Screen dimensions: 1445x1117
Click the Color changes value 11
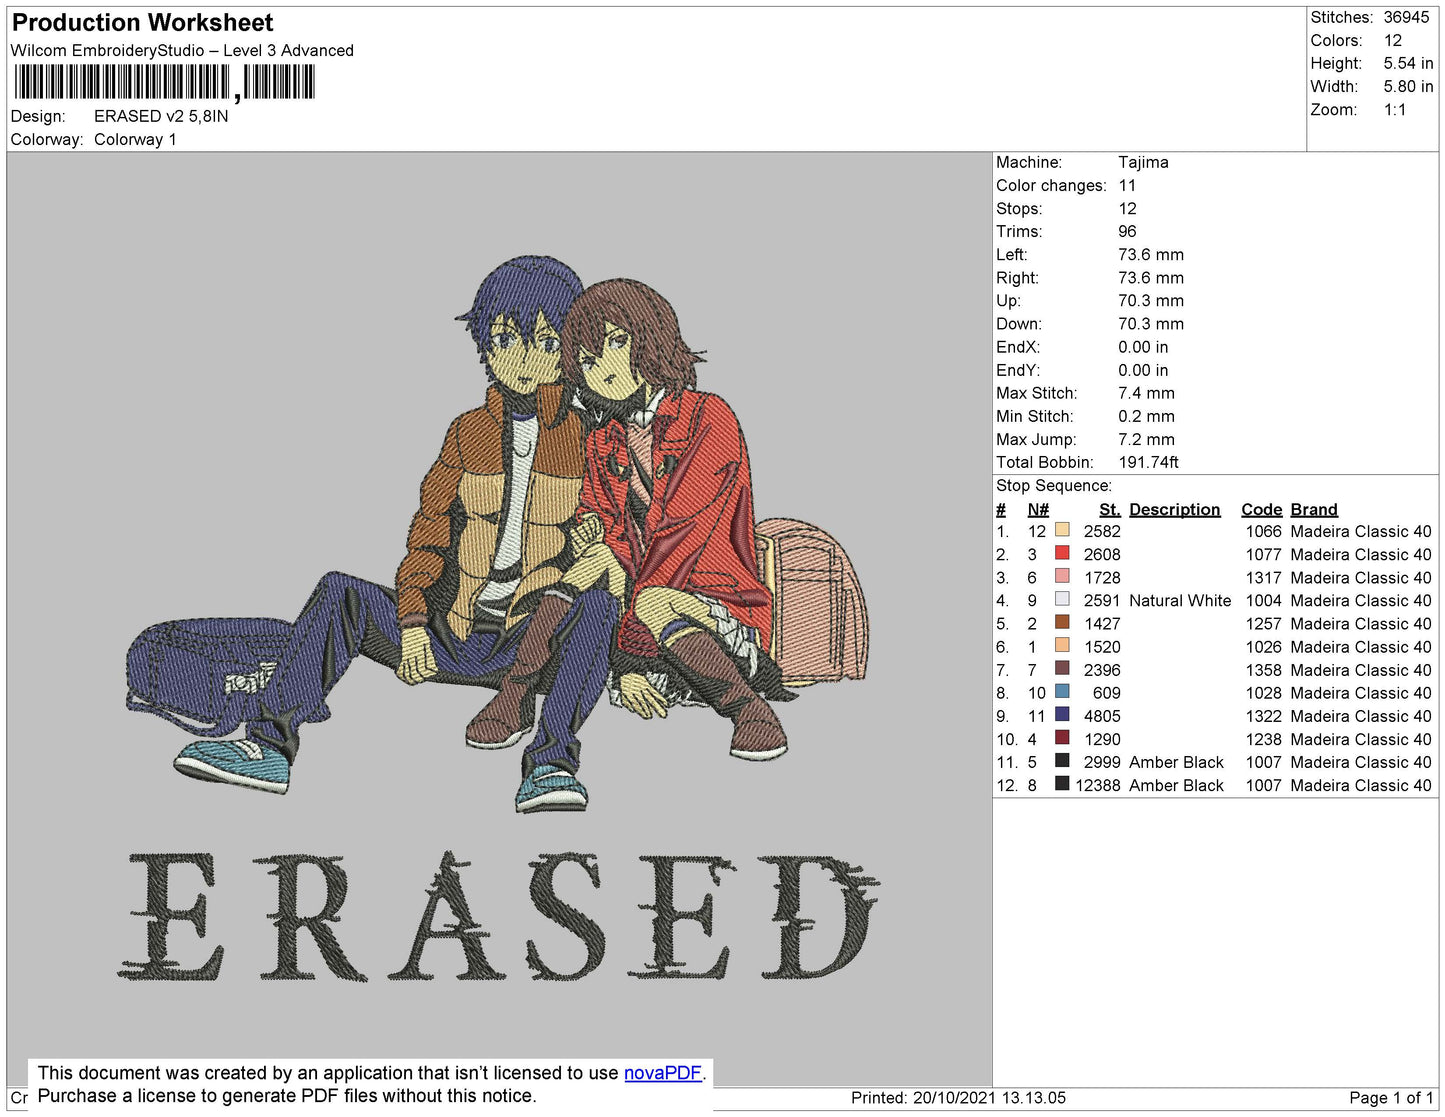click(1127, 185)
